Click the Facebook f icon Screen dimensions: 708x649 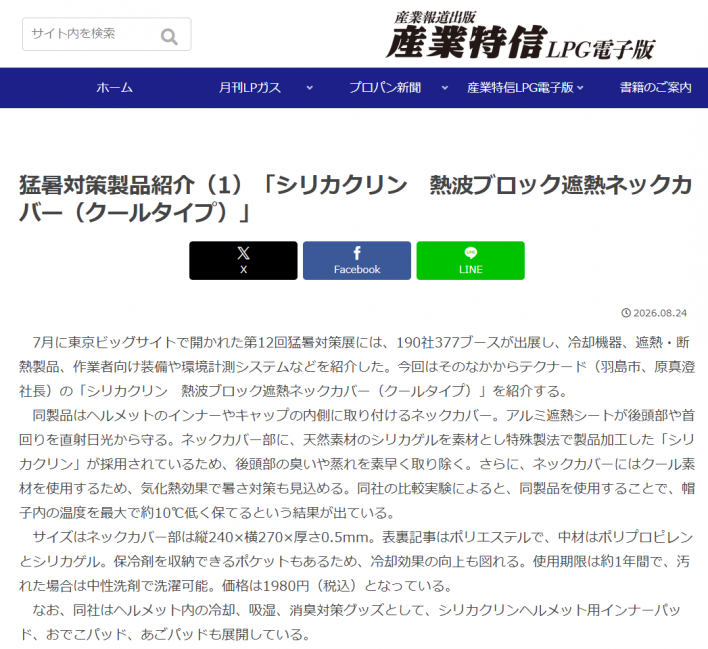[357, 253]
